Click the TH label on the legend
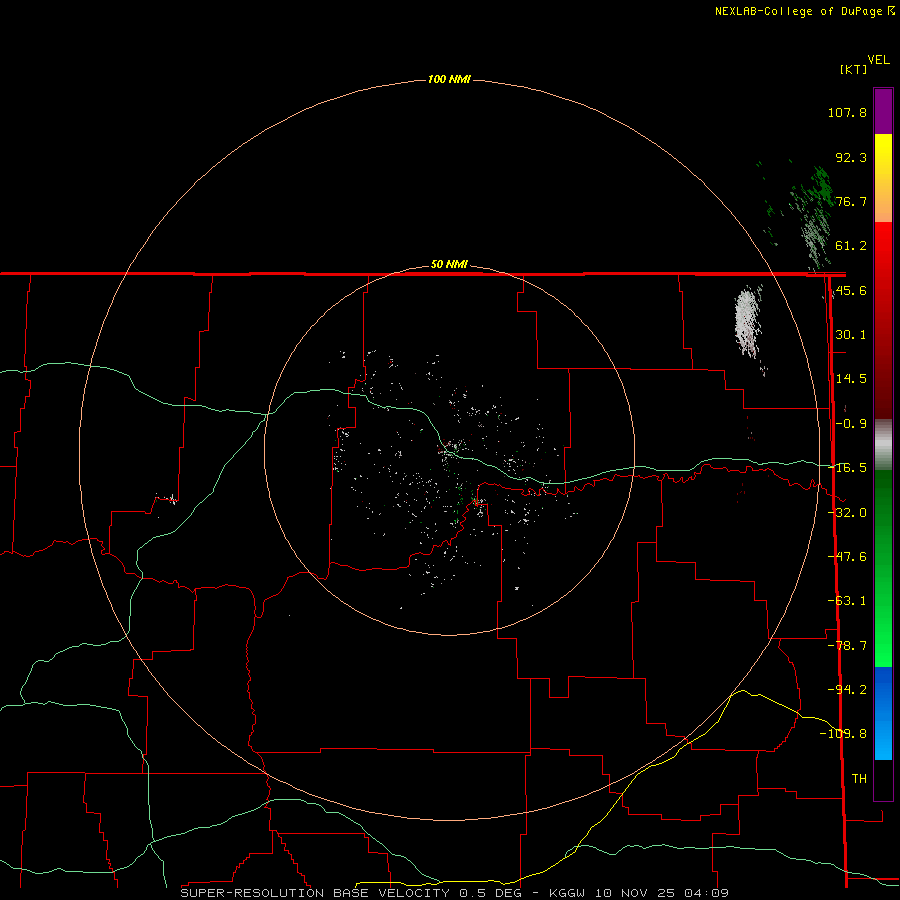The width and height of the screenshot is (900, 900). click(x=859, y=778)
